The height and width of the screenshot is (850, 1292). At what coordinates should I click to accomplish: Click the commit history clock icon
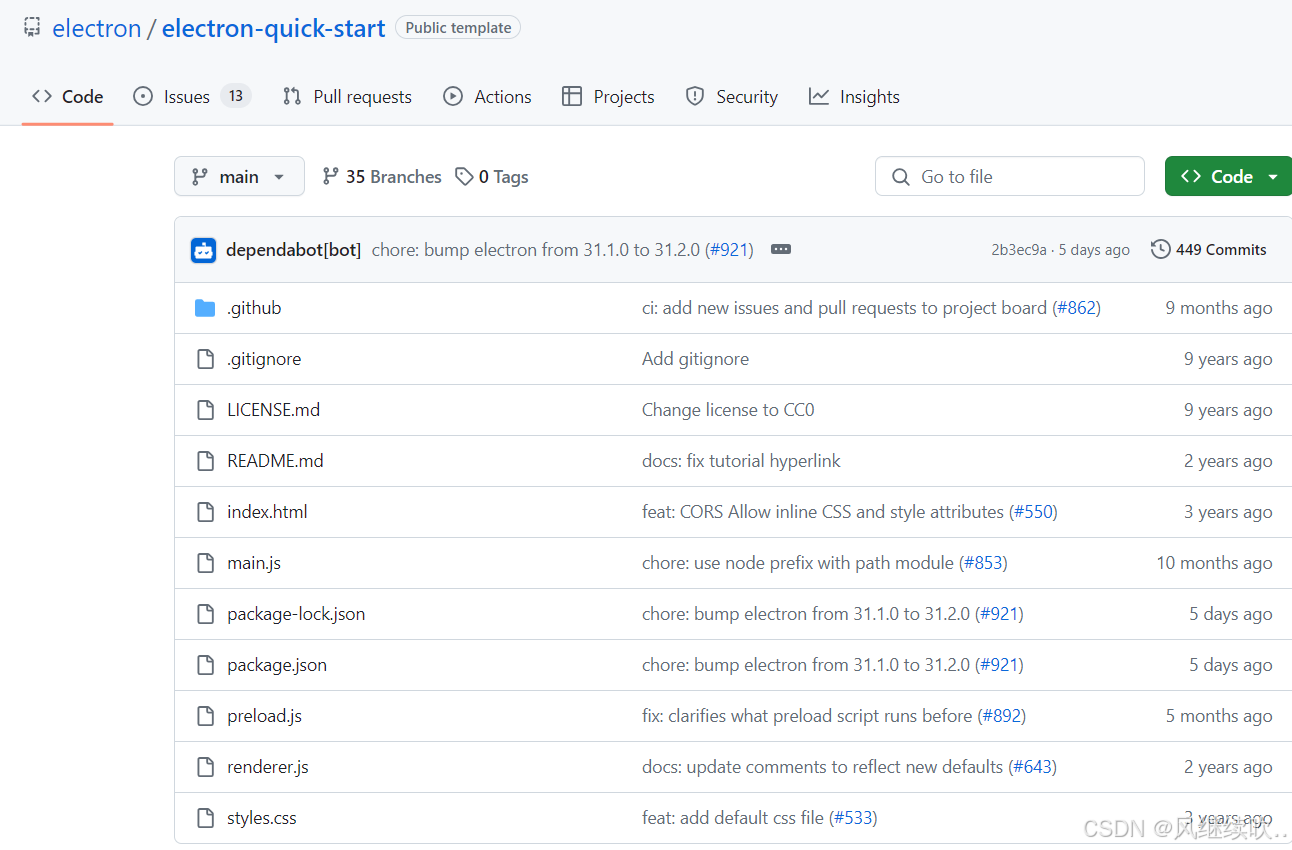[x=1160, y=250]
